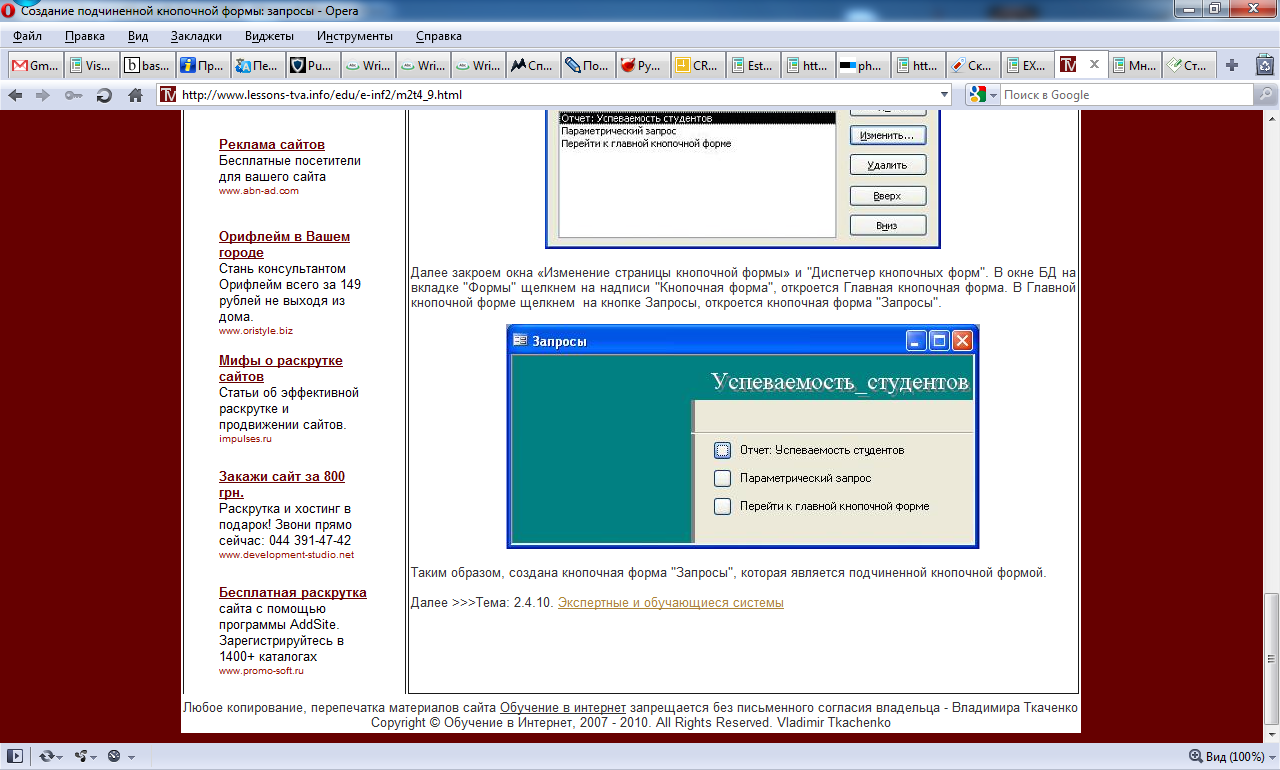Image resolution: width=1280 pixels, height=770 pixels.
Task: Click the square next to Перейти к главной кнопочной форме
Action: point(723,506)
